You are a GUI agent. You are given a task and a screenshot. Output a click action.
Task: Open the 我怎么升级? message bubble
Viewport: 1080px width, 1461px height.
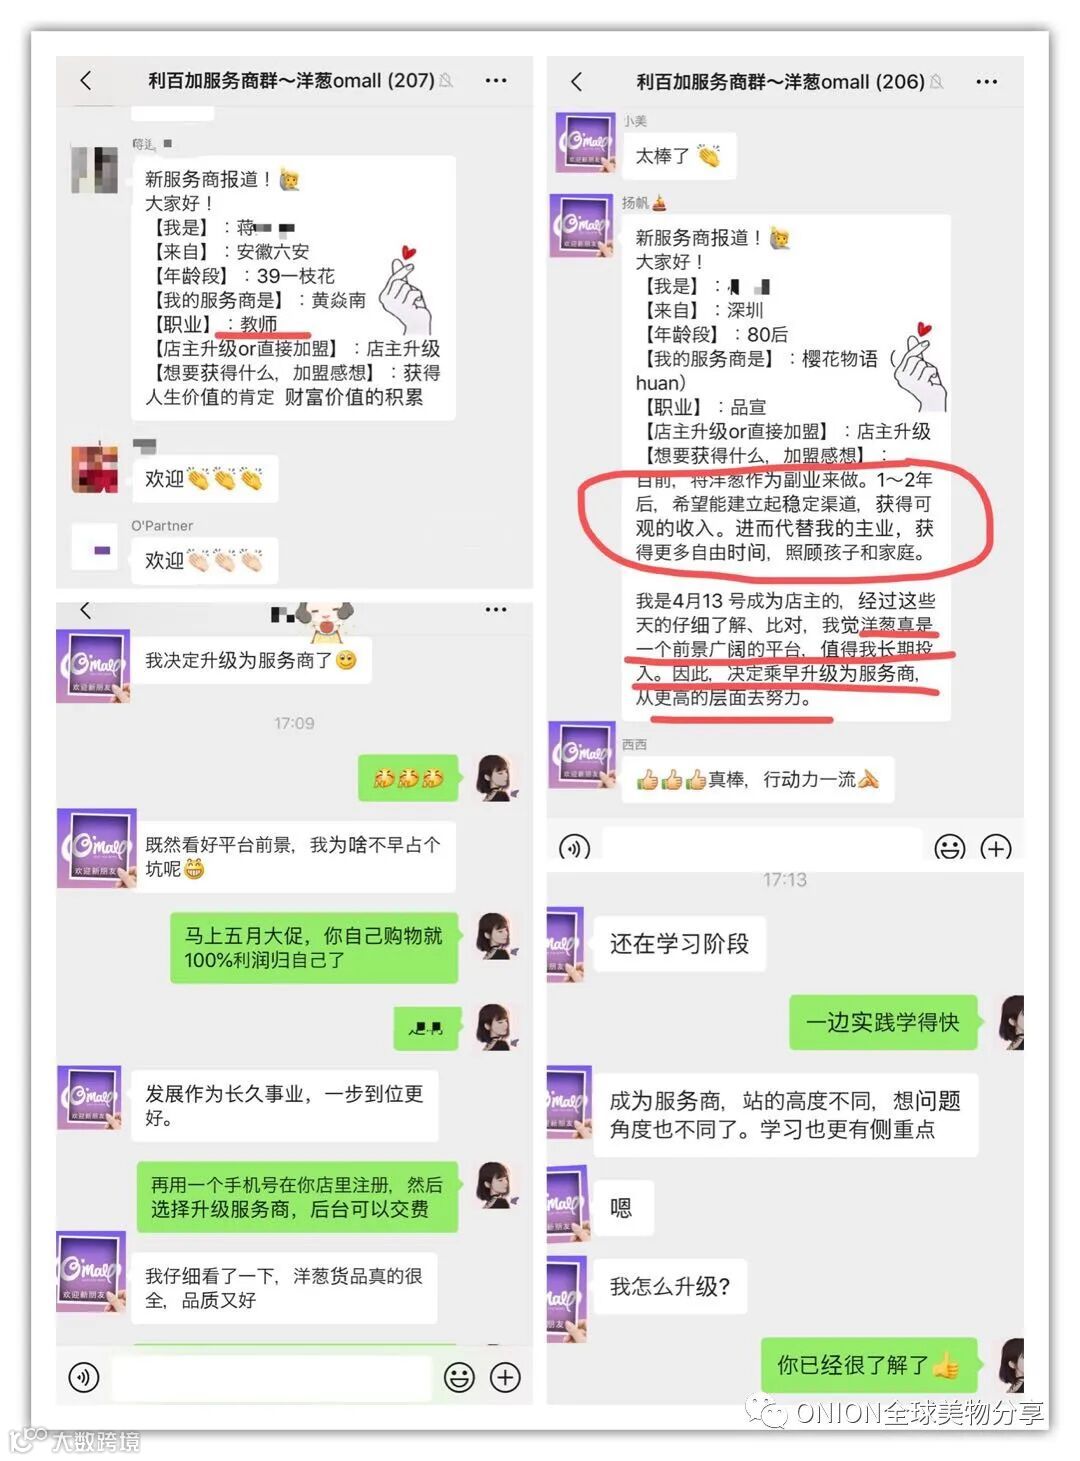670,1286
